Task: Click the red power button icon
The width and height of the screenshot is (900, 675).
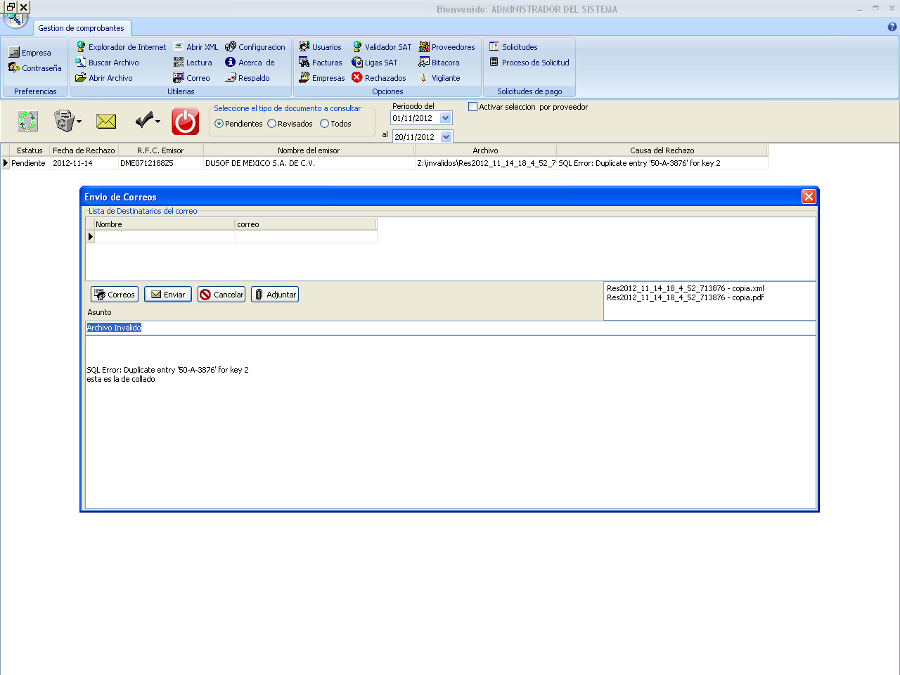Action: [x=185, y=121]
